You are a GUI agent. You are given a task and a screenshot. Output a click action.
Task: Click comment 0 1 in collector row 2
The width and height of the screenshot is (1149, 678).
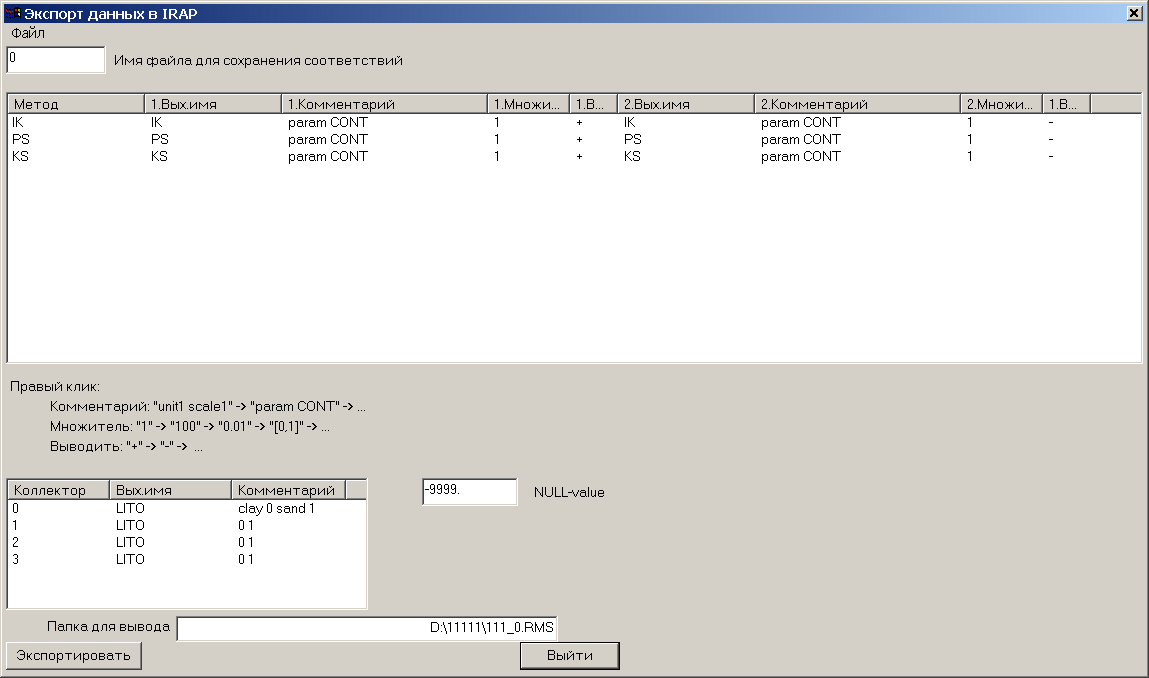point(245,542)
